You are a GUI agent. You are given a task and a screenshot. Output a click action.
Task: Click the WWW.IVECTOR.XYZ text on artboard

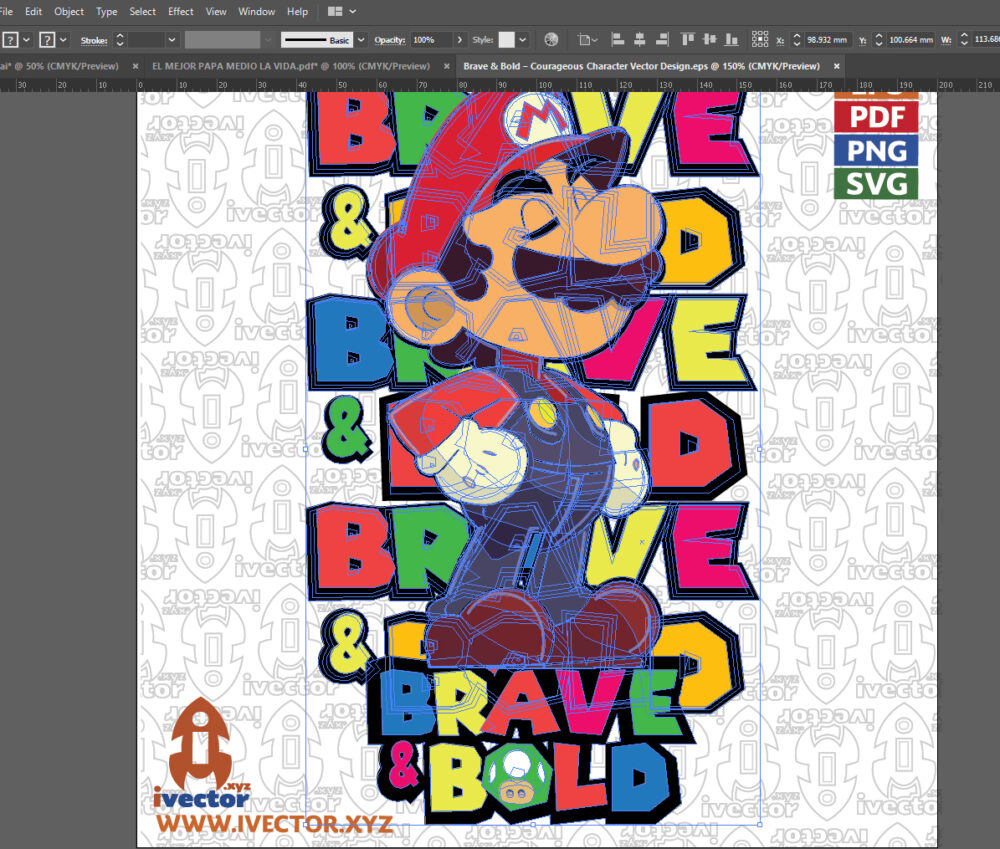point(274,823)
